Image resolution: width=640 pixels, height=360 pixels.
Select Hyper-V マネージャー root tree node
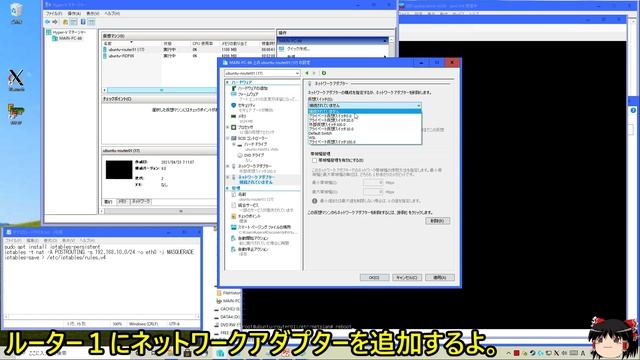pyautogui.click(x=66, y=32)
